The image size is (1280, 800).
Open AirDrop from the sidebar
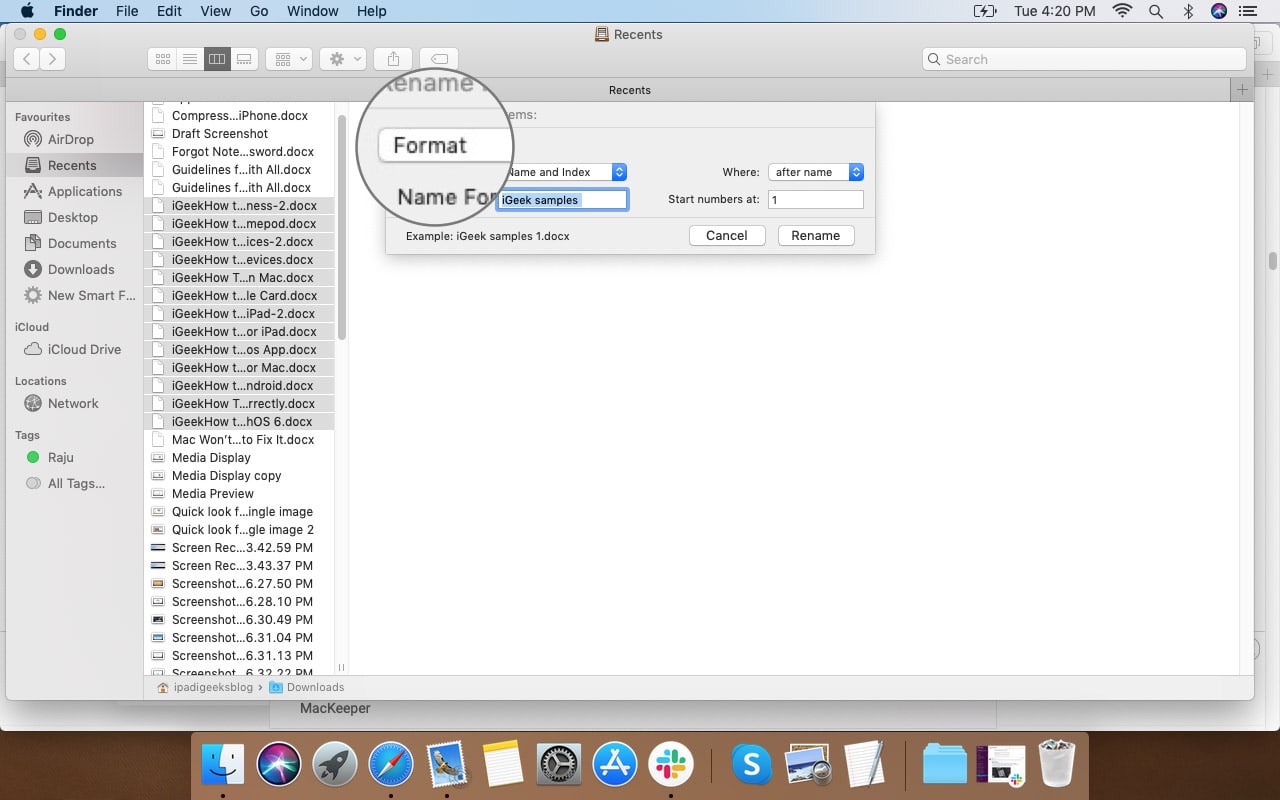[x=70, y=139]
